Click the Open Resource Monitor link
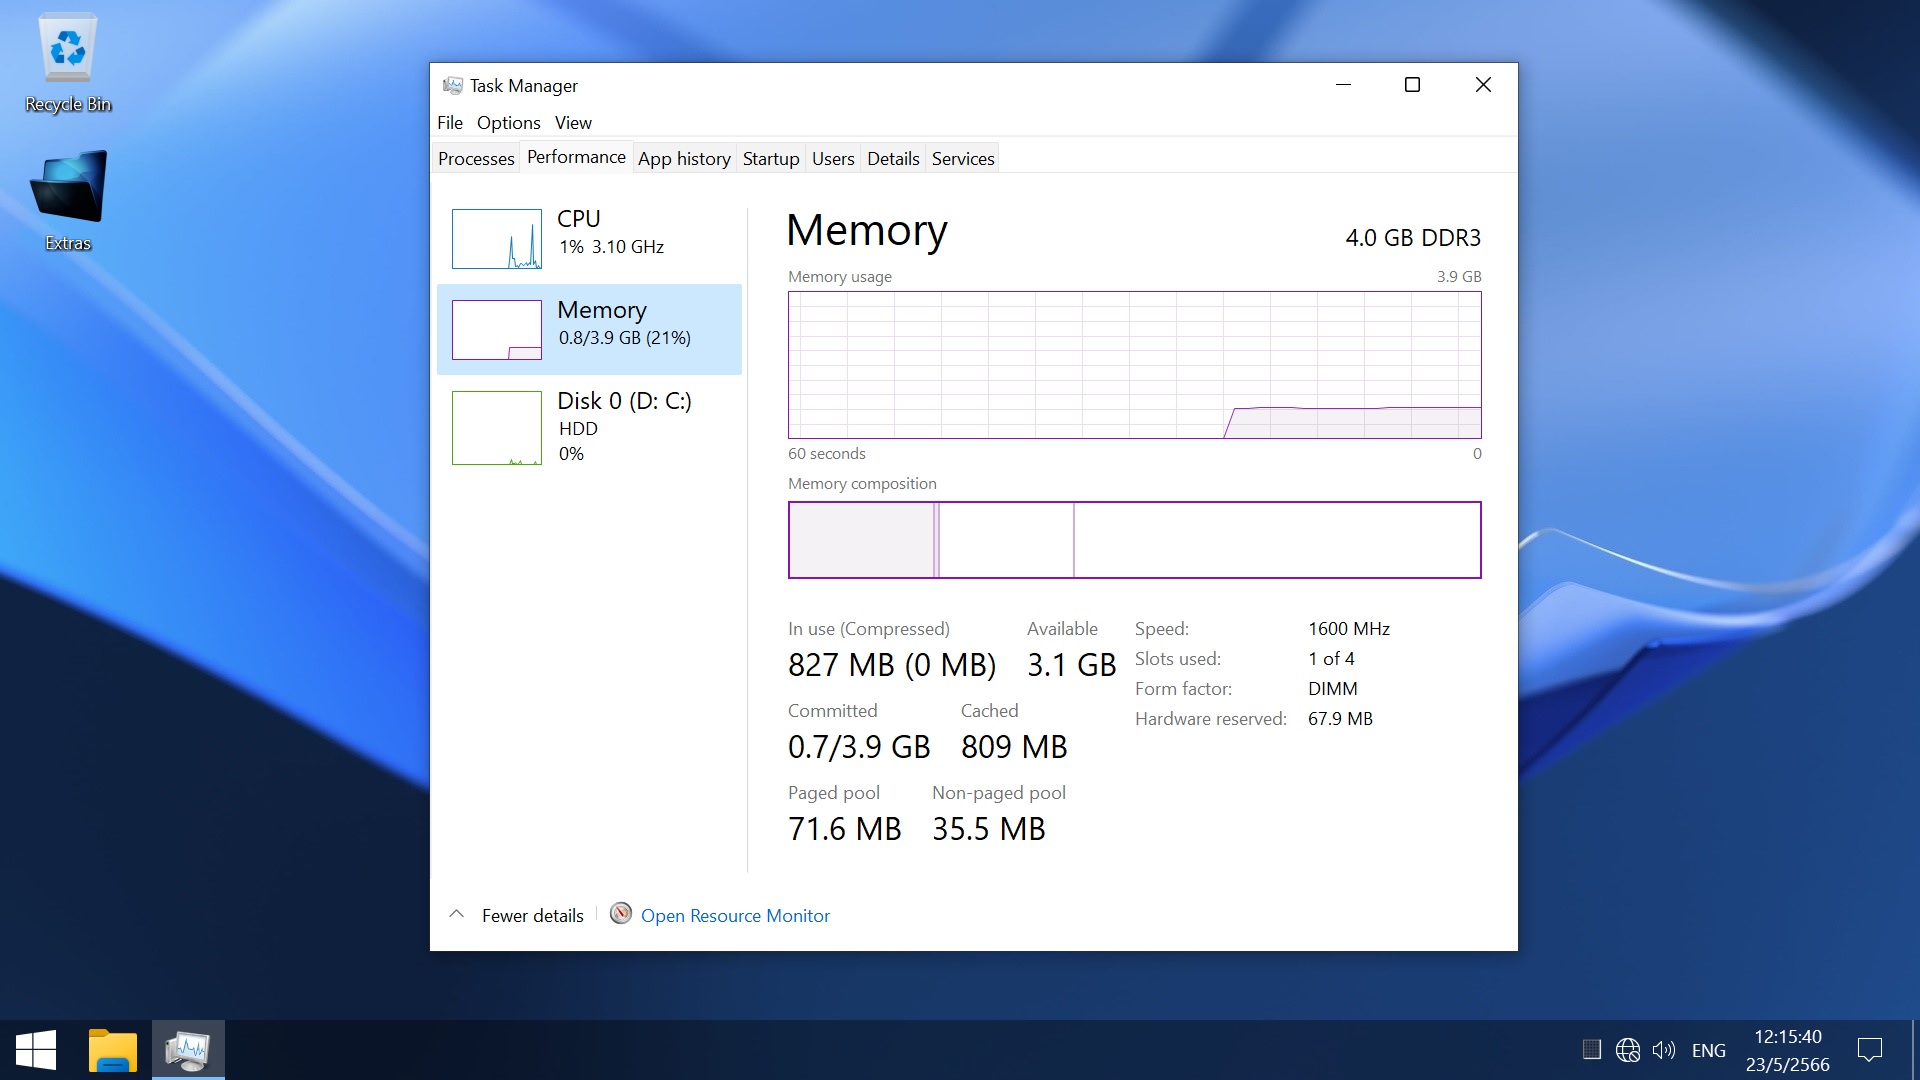Image resolution: width=1920 pixels, height=1080 pixels. 735,916
